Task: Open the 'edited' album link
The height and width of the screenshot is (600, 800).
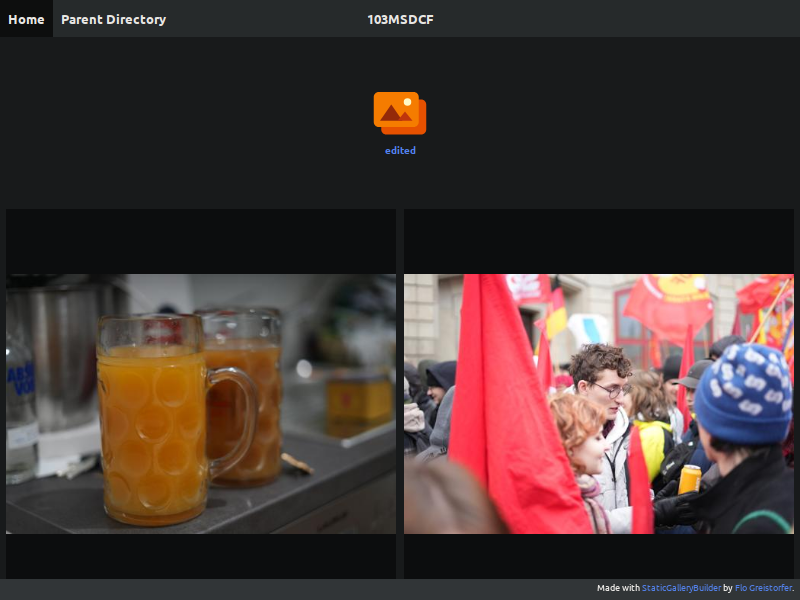Action: click(x=399, y=150)
